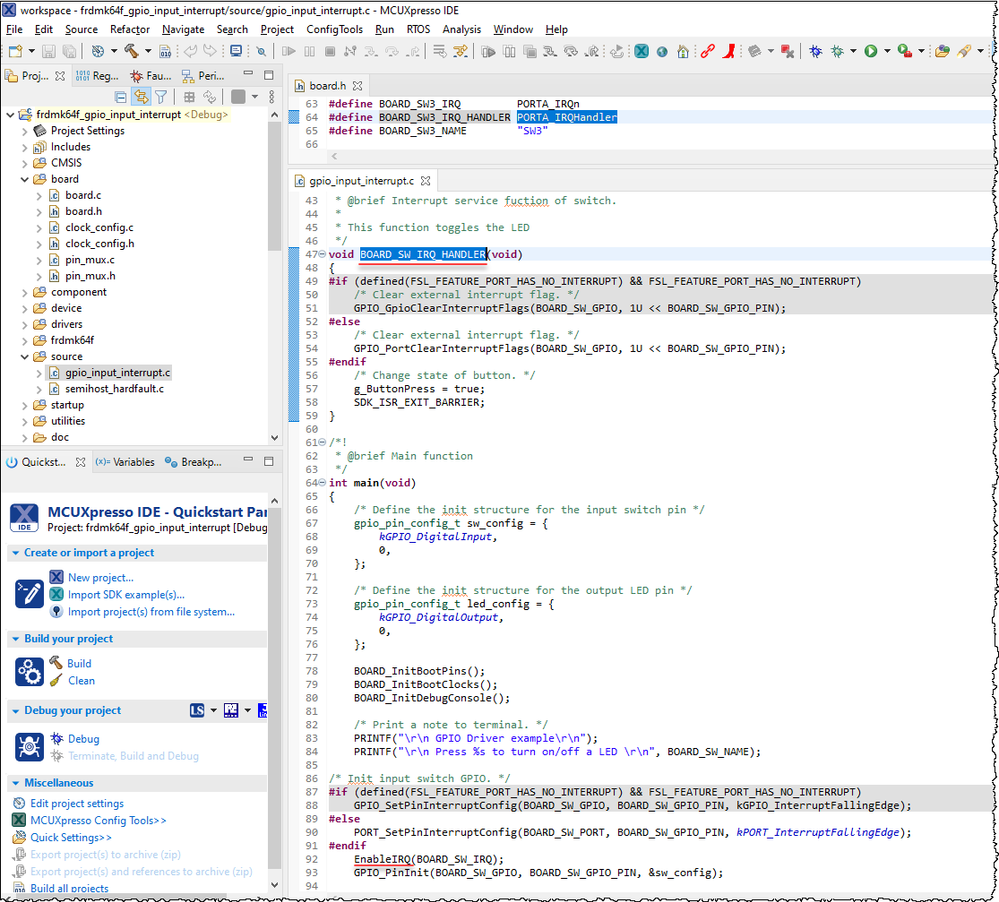999x902 pixels.
Task: Open the ConfigTools menu
Action: [334, 29]
